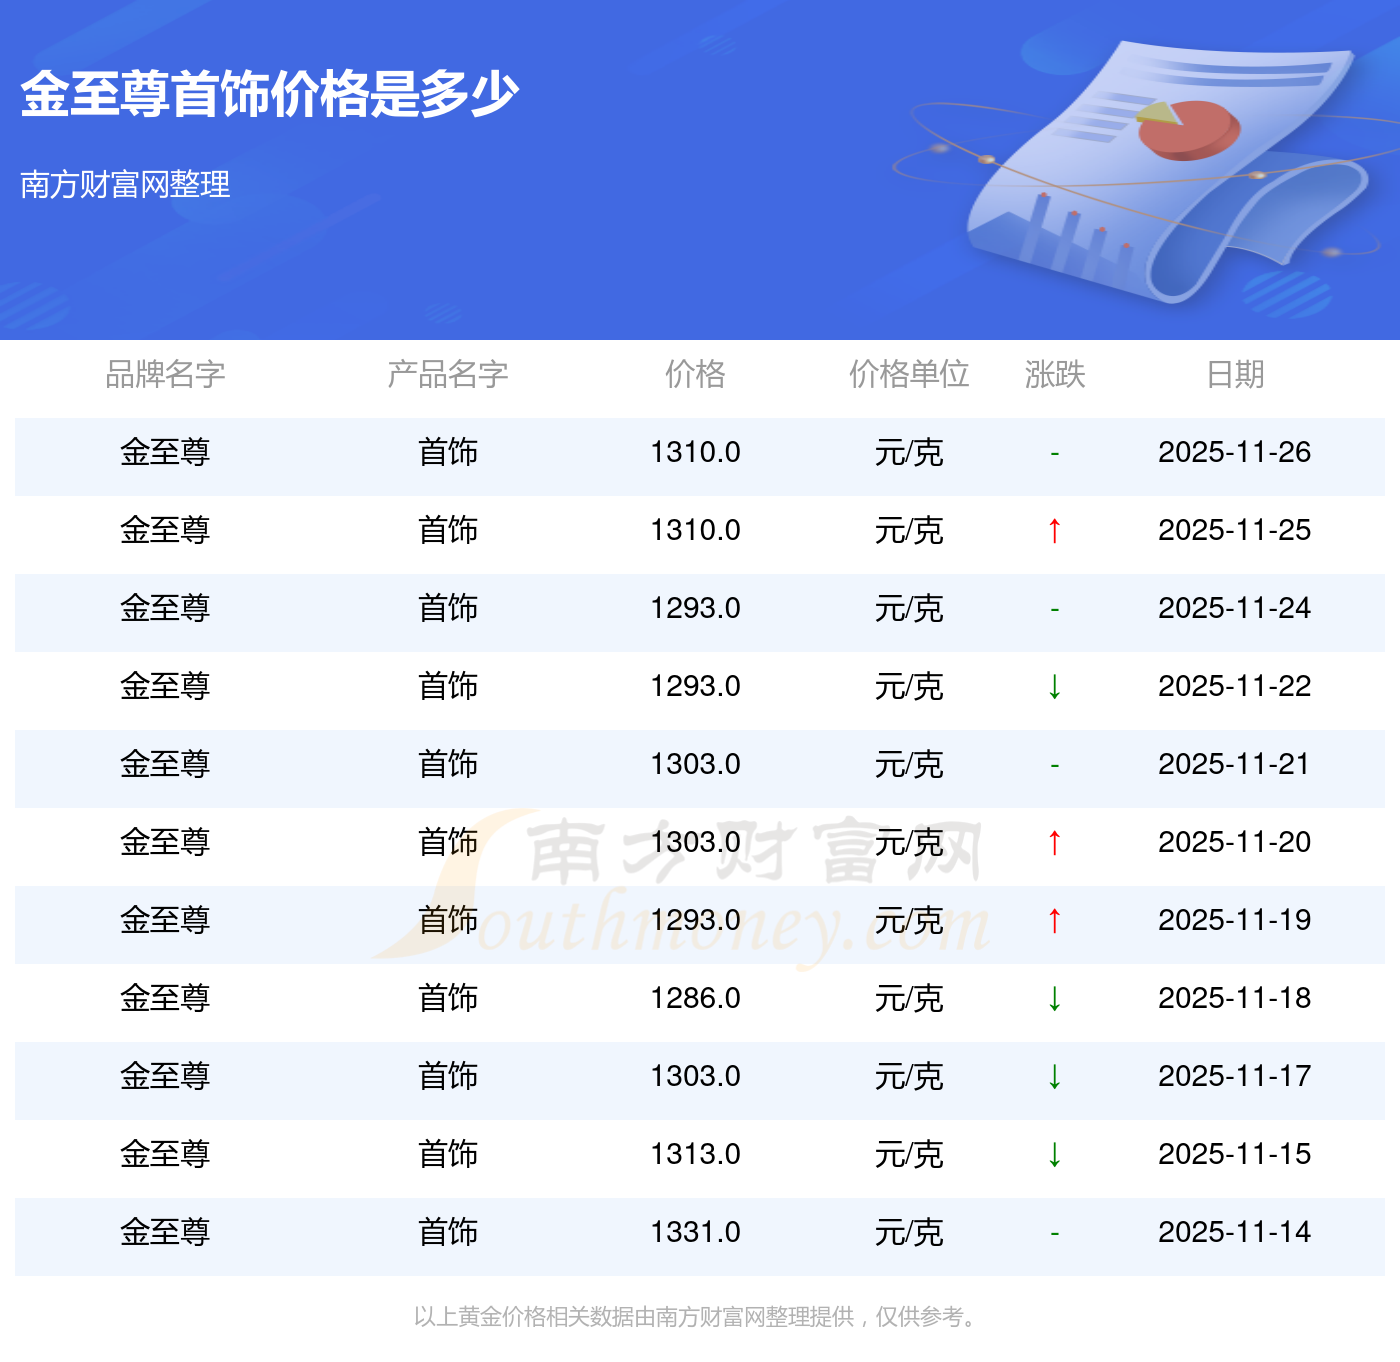Click the green down arrow for 2025-11-22
1400x1362 pixels.
coord(1054,687)
